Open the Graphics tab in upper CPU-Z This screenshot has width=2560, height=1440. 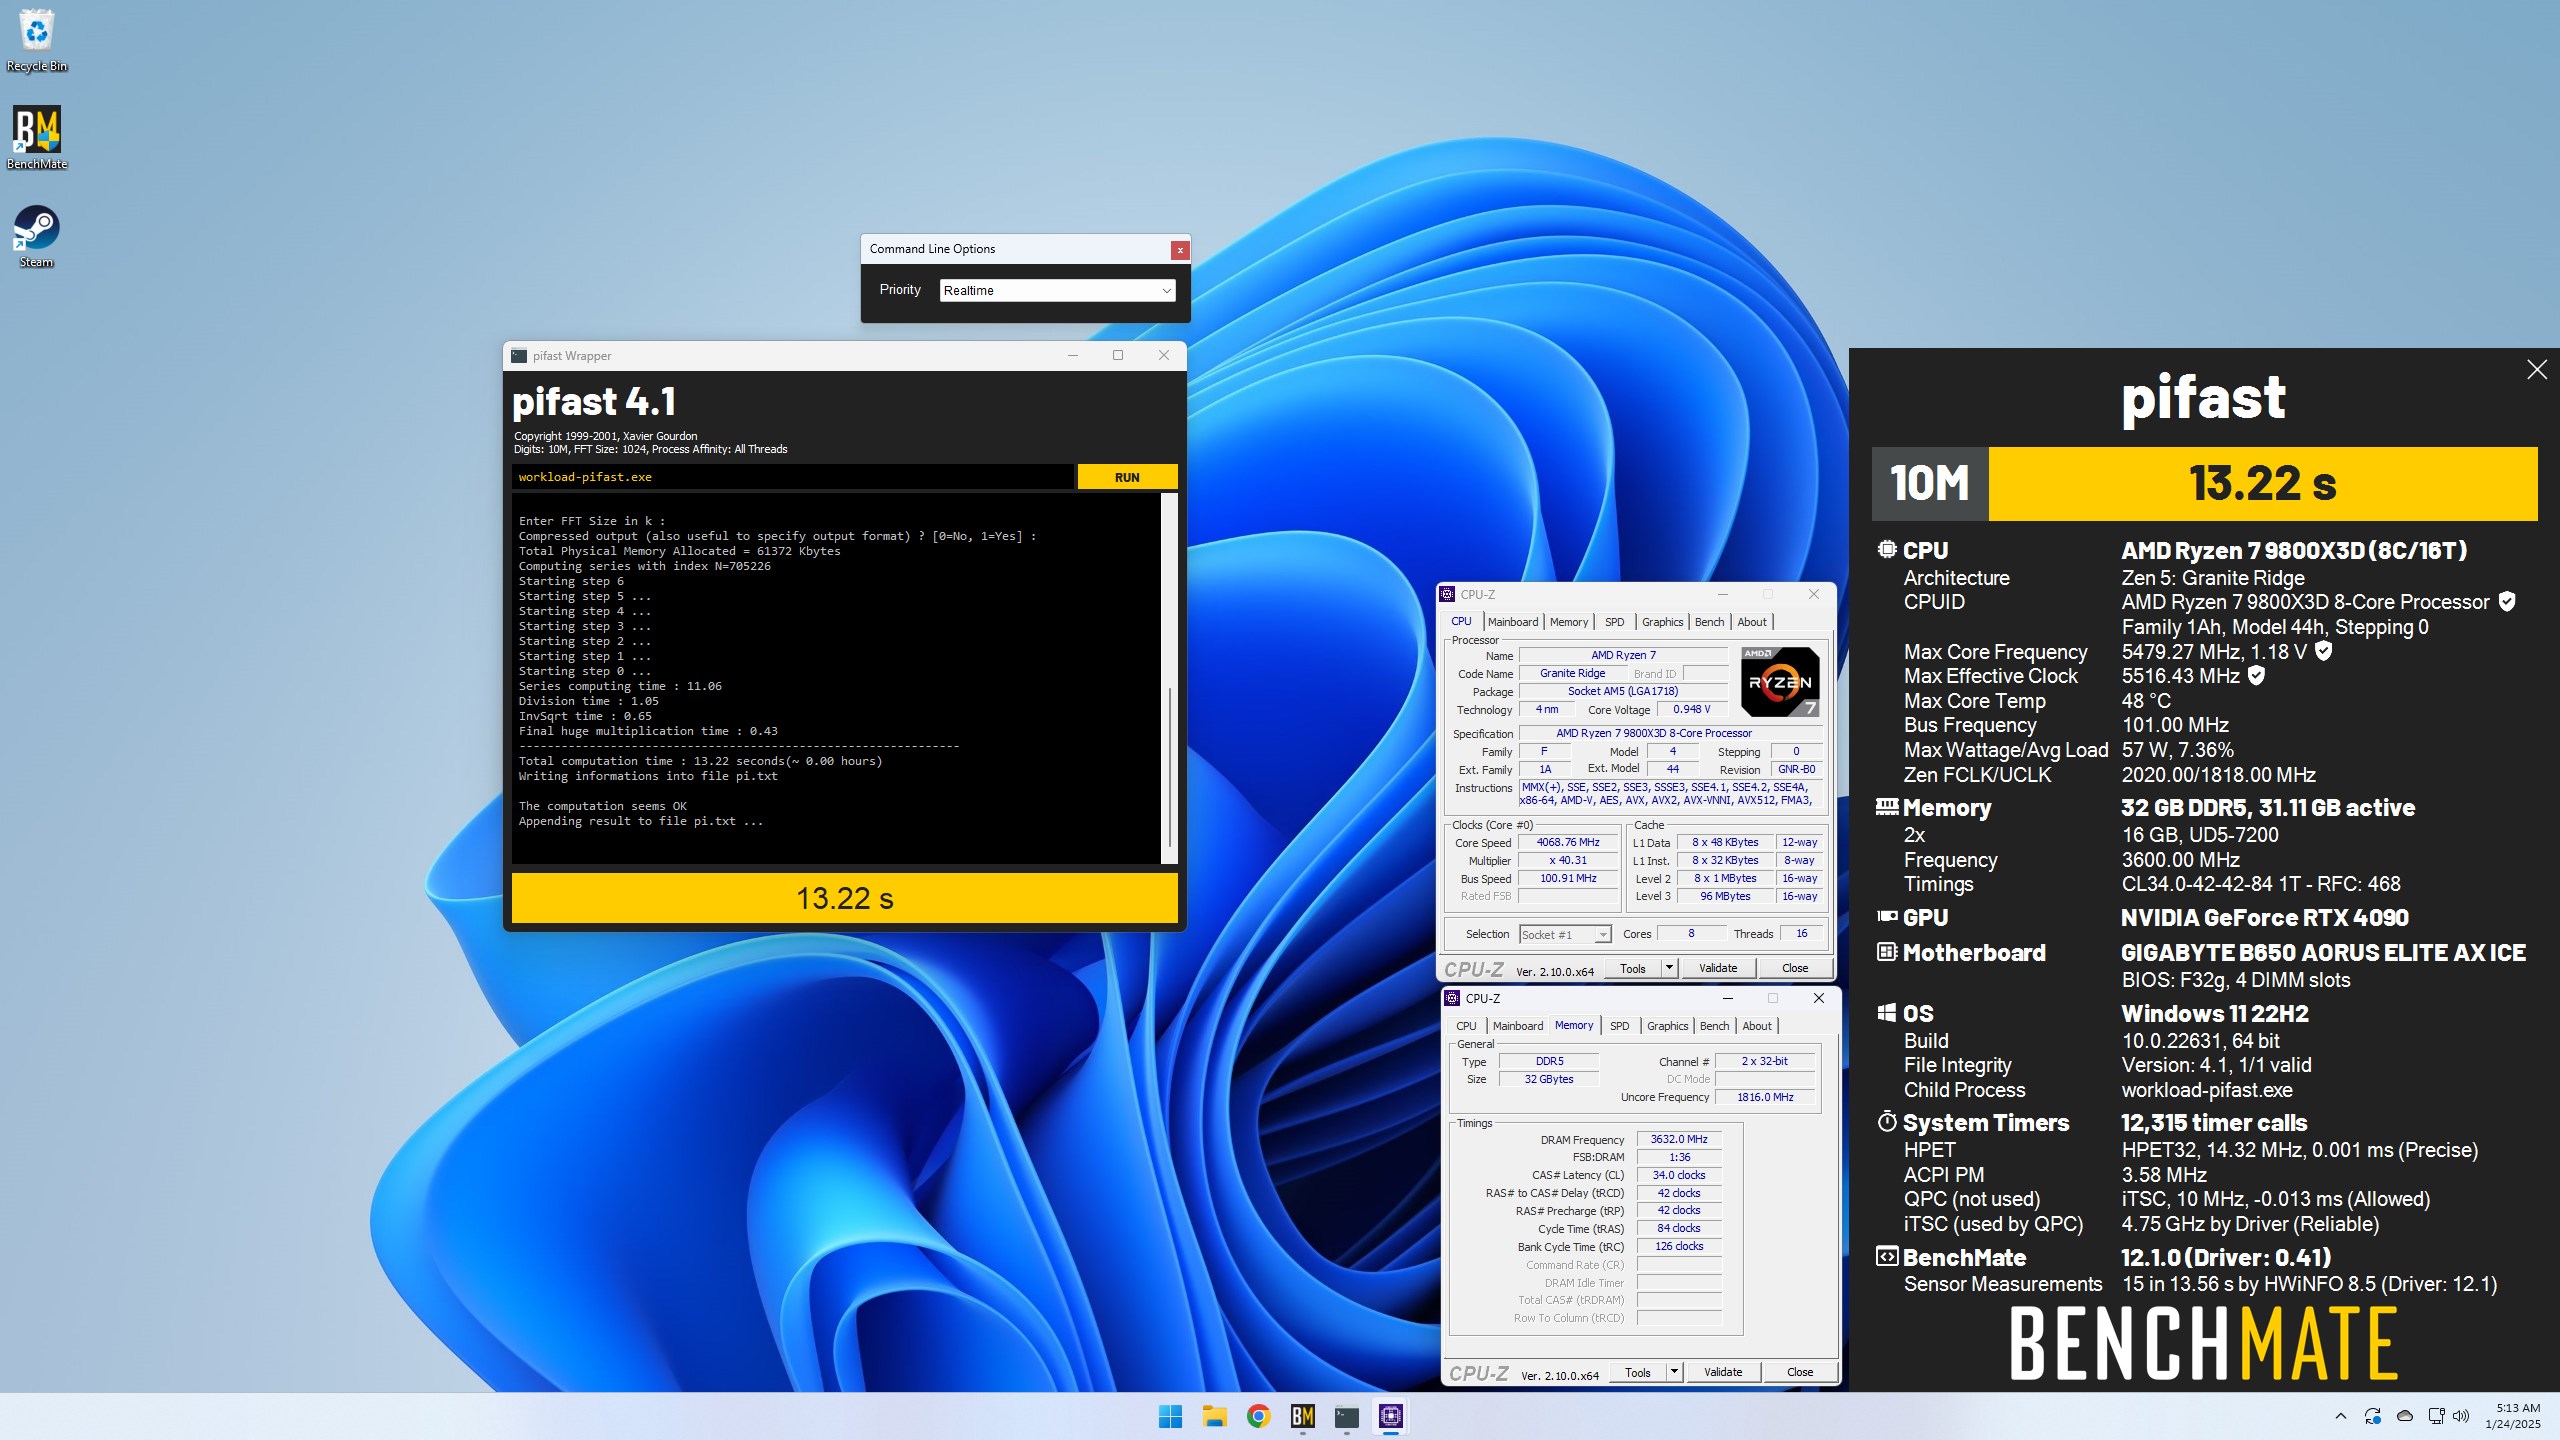coord(1663,622)
